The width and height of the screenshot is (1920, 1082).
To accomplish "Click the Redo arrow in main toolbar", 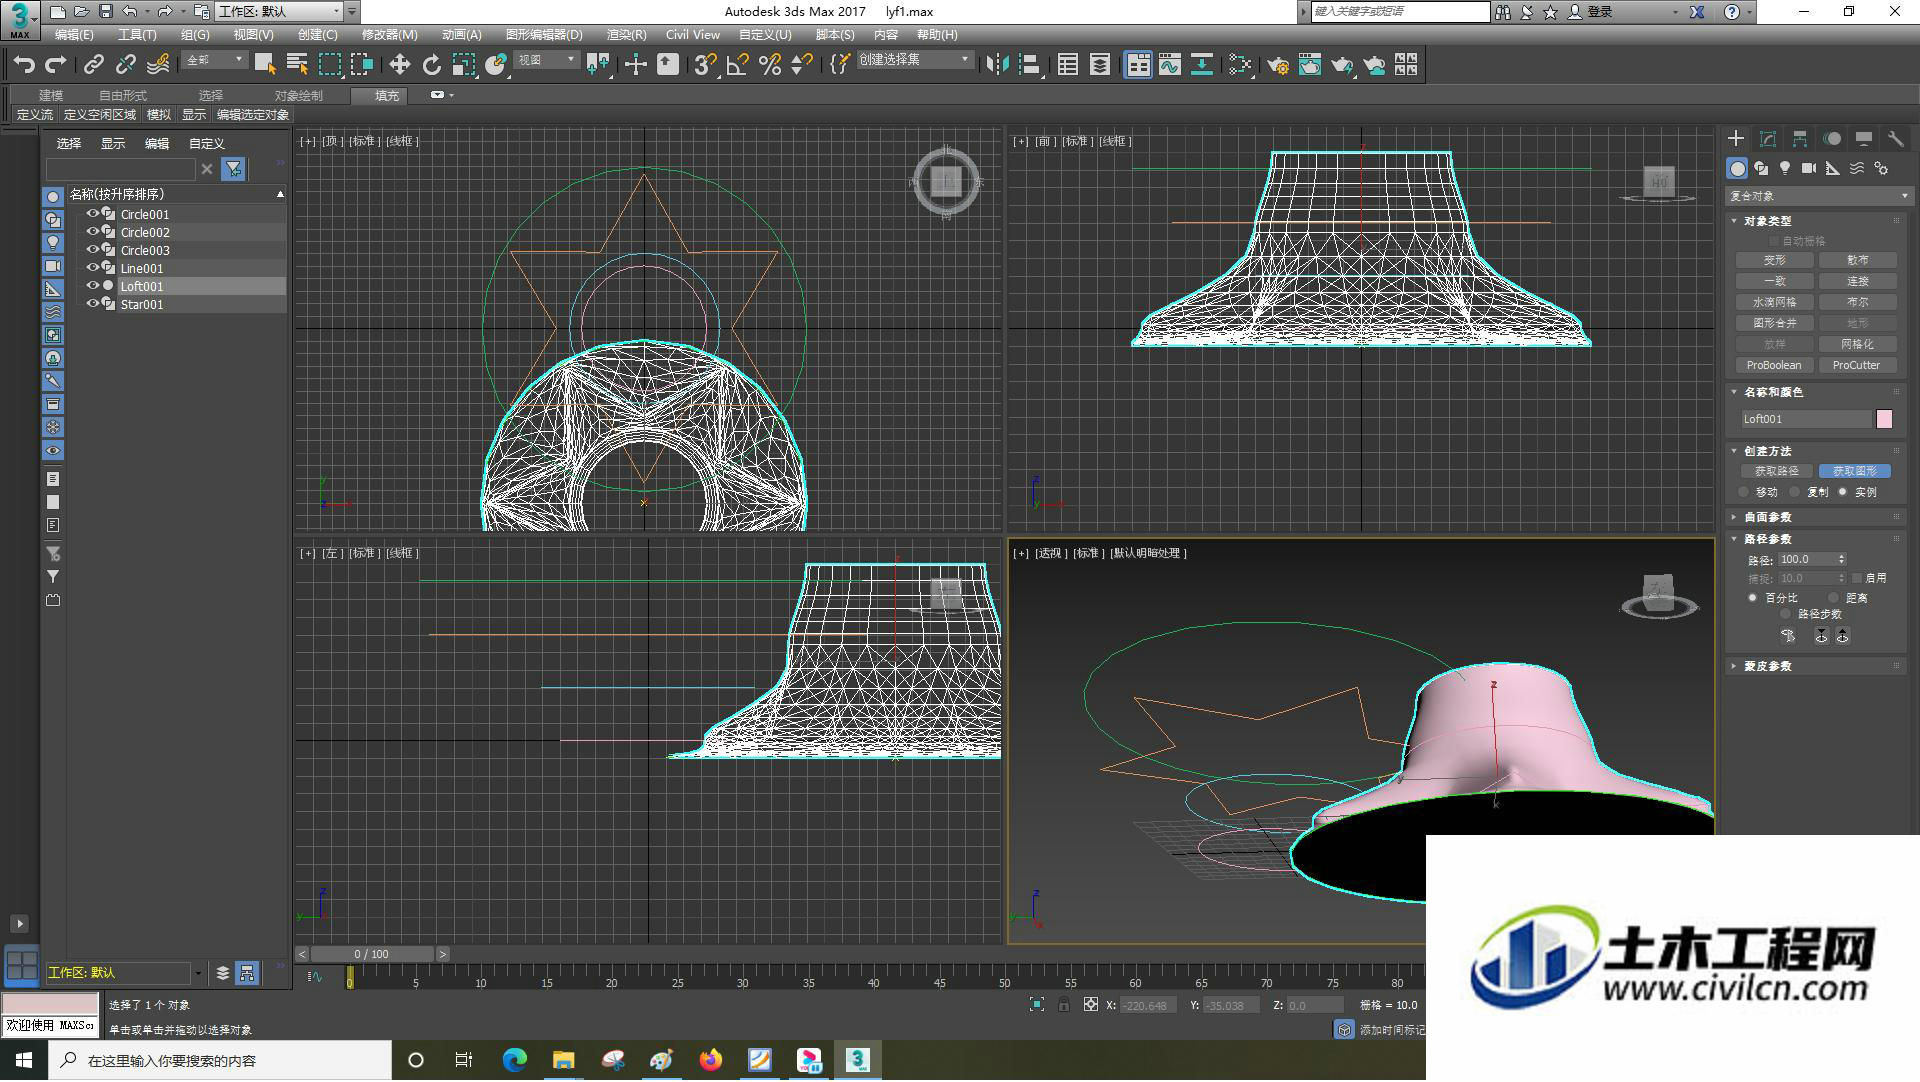I will (x=56, y=65).
